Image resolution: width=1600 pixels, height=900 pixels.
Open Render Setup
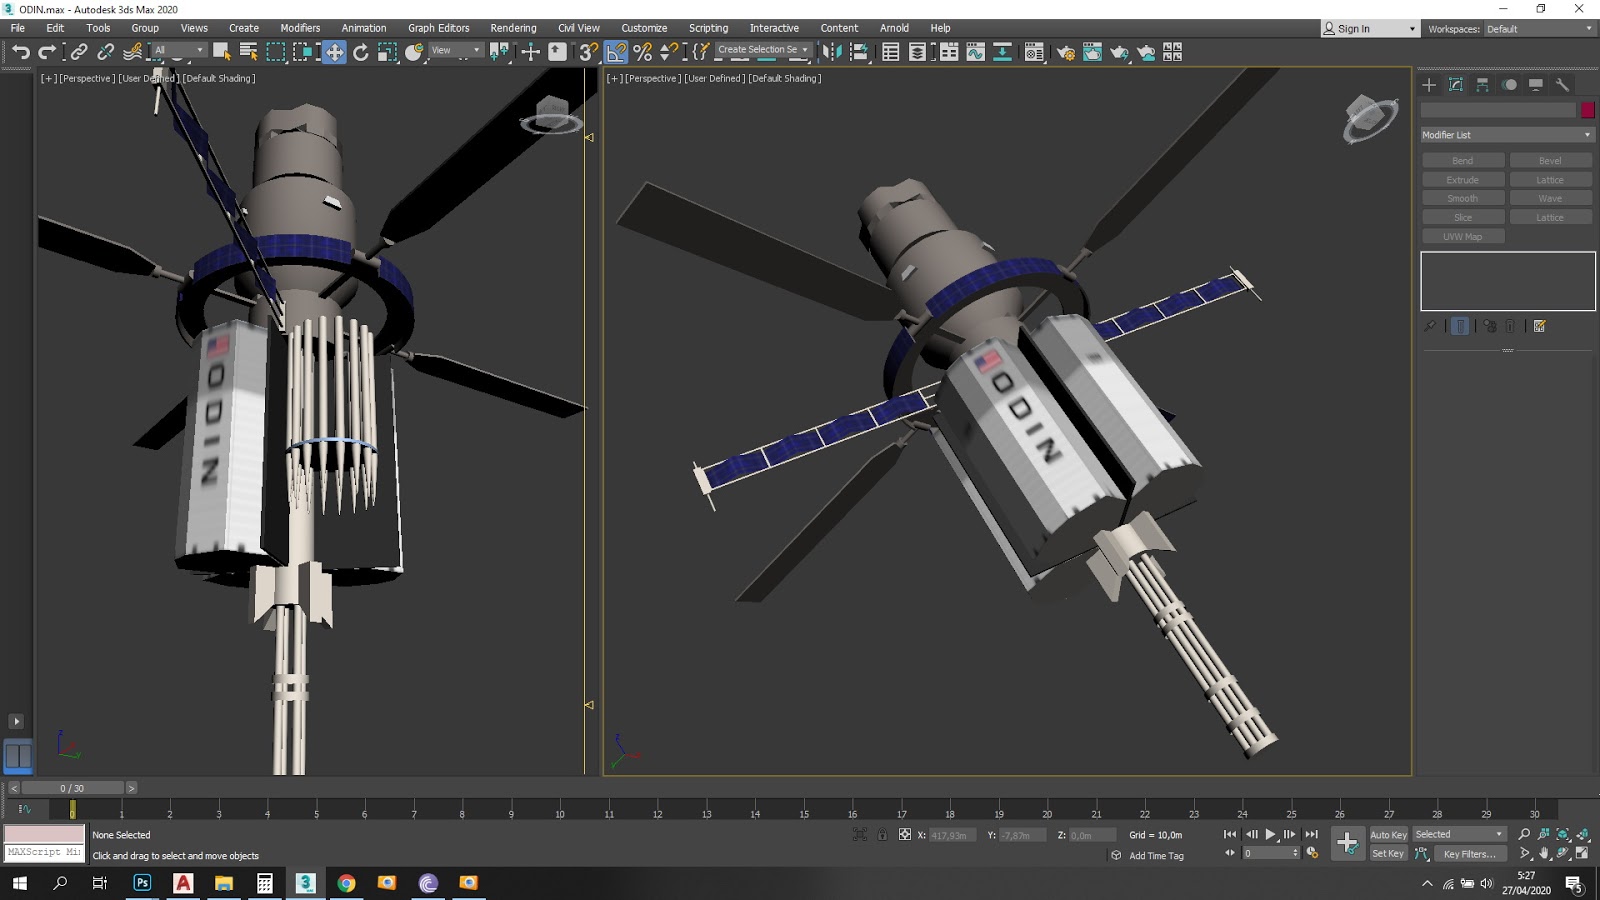1064,51
